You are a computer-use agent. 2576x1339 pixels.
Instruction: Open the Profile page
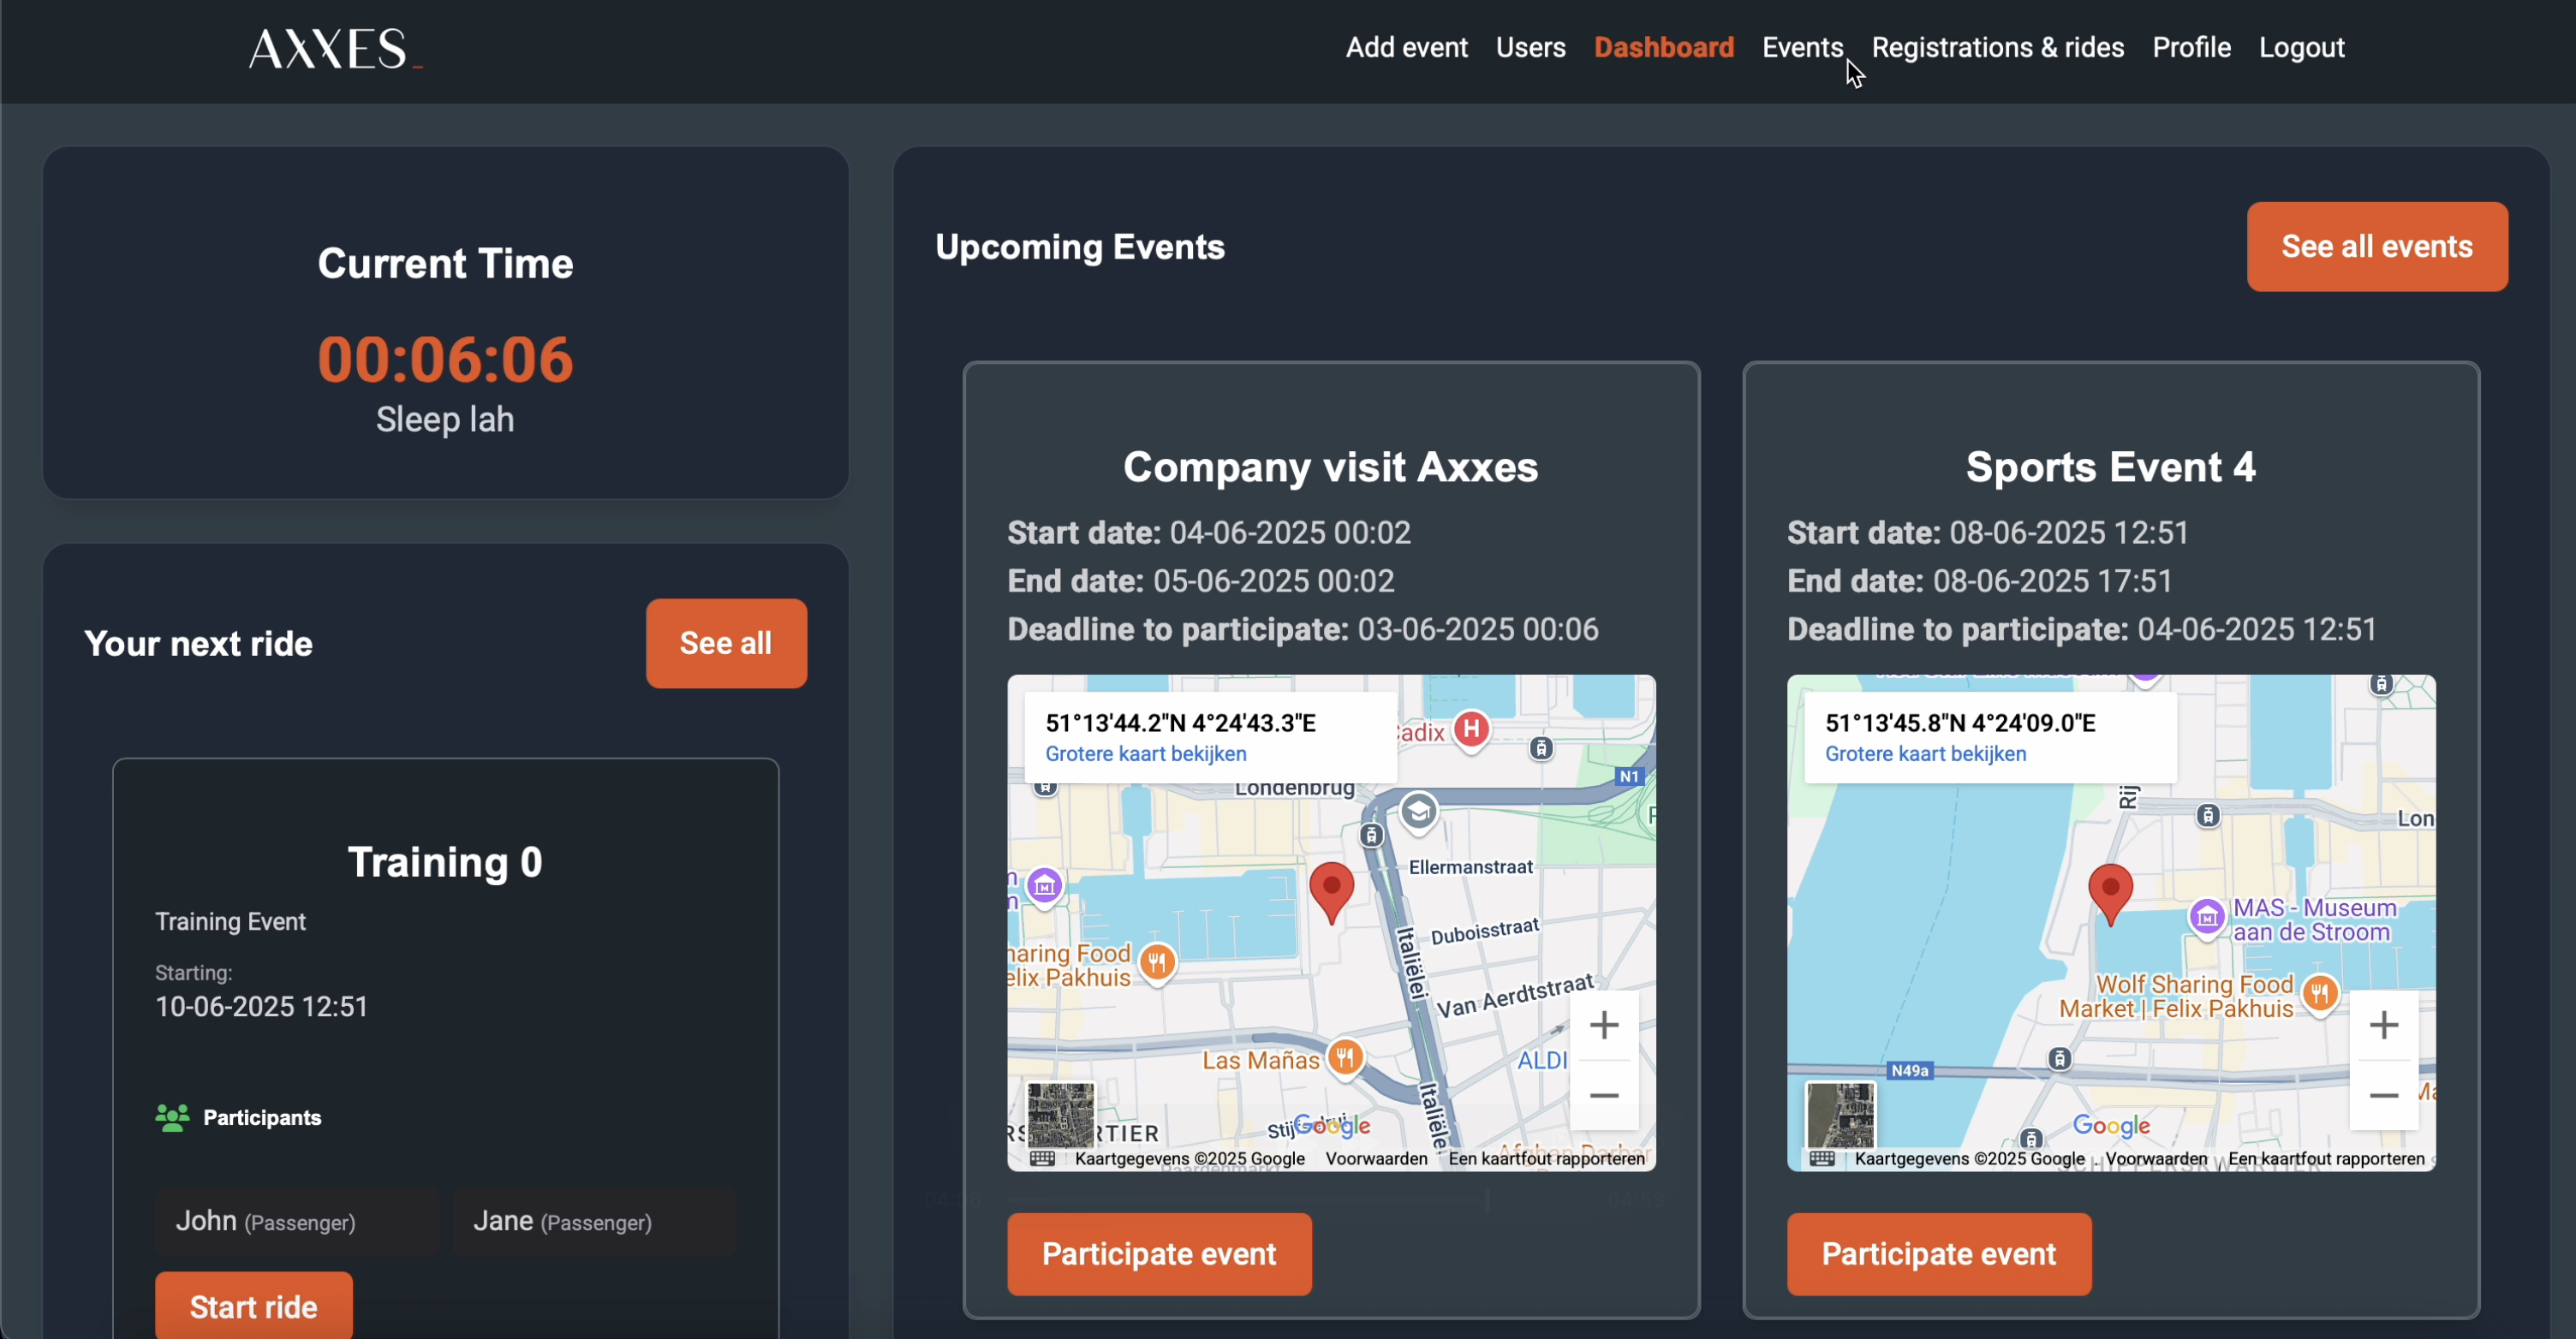click(x=2191, y=47)
